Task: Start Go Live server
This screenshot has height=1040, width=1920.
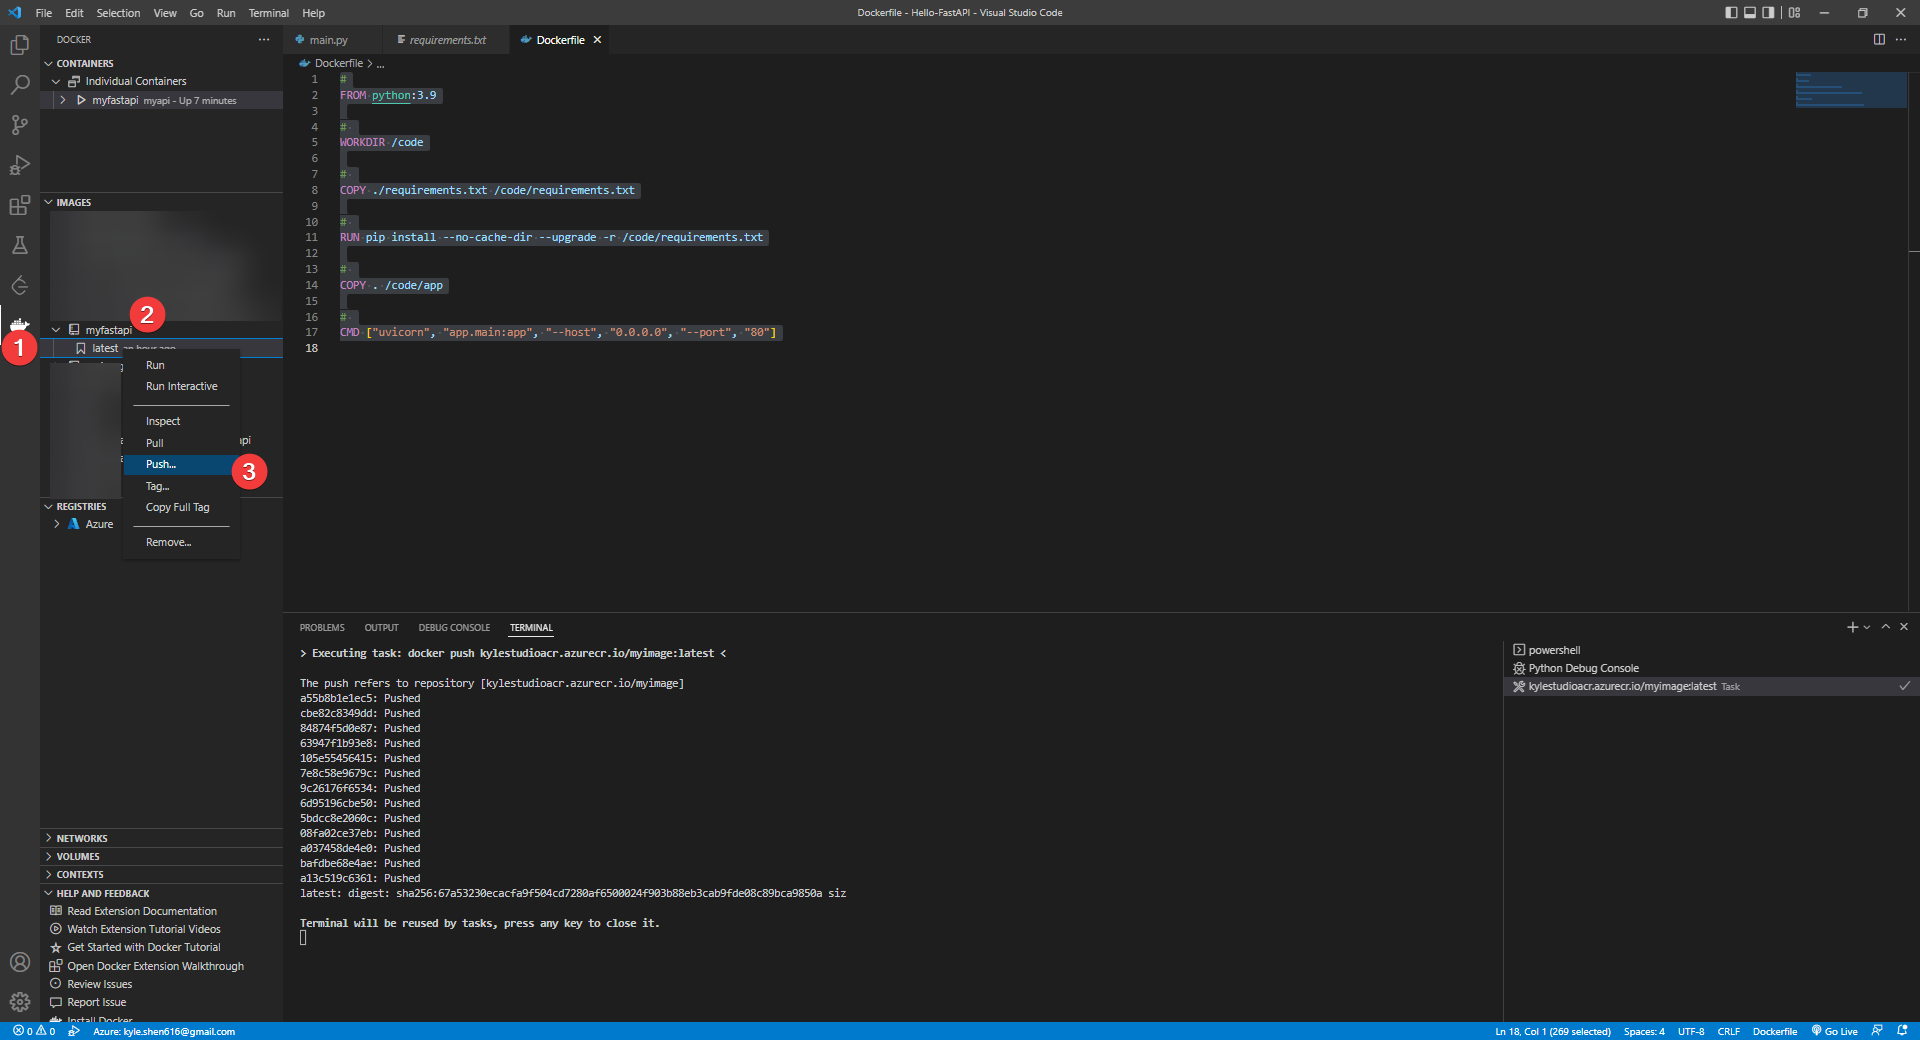Action: [x=1835, y=1031]
